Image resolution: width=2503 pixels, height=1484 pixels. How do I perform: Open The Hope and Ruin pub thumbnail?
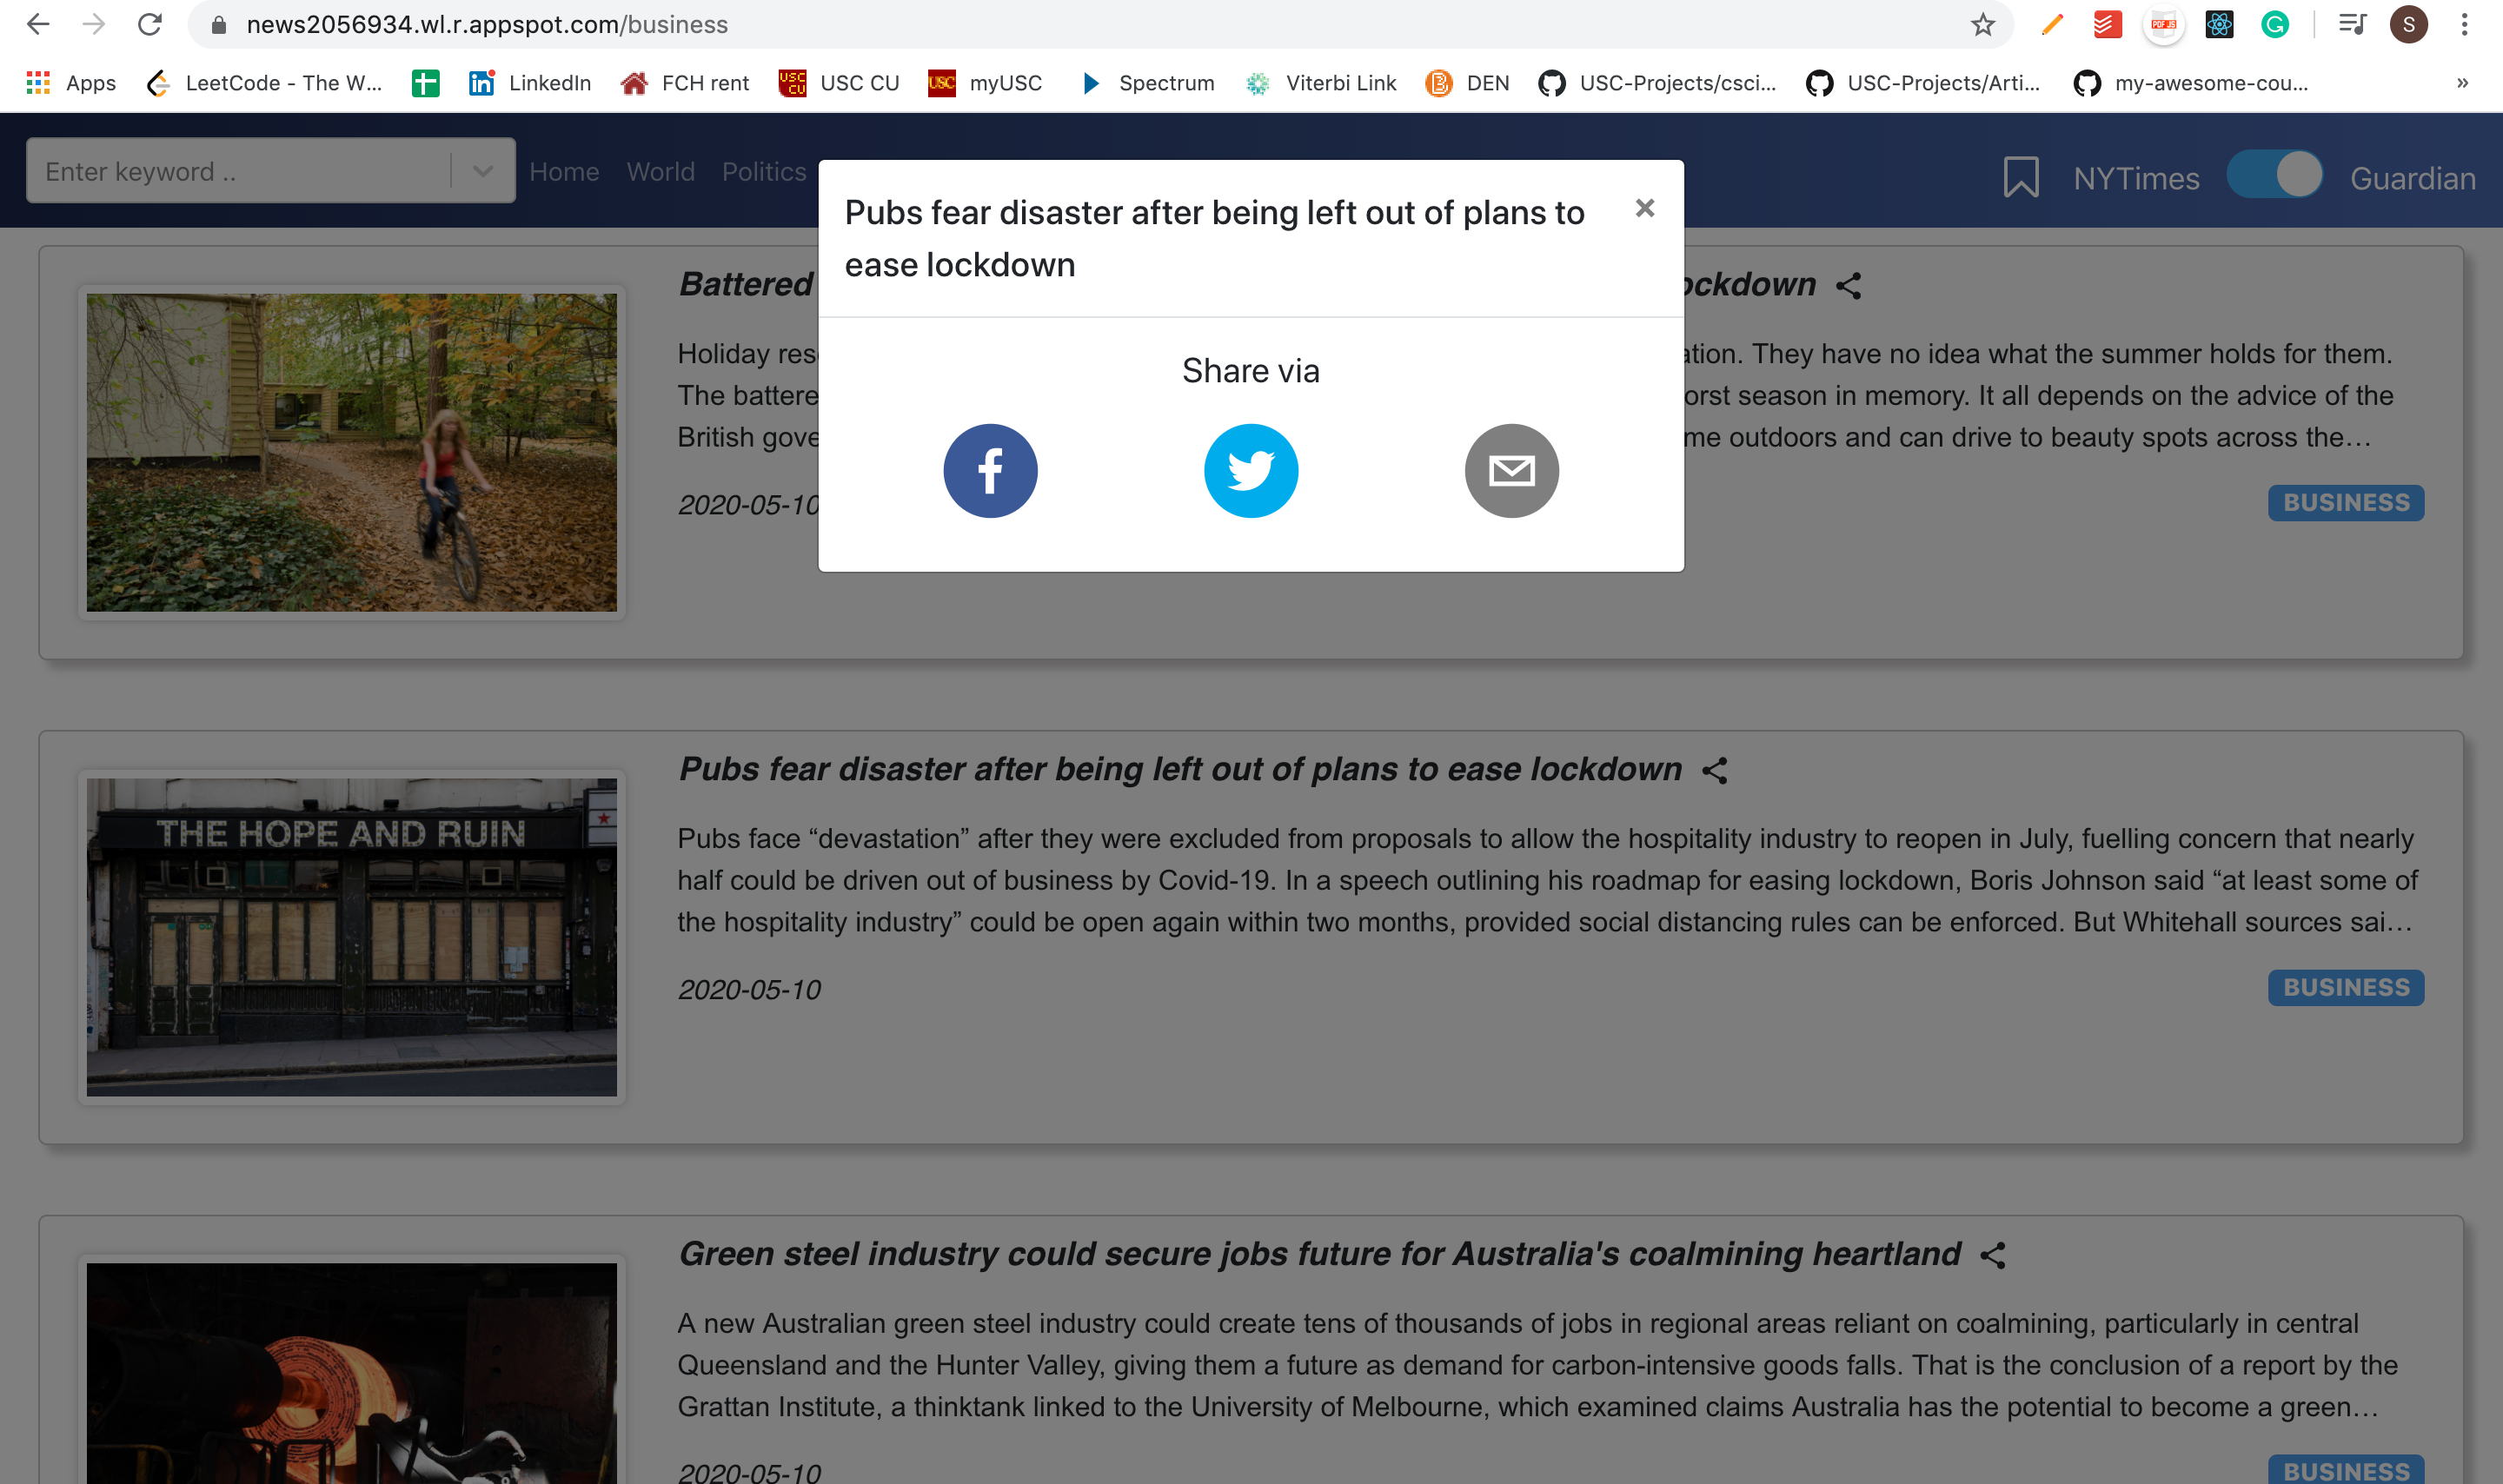(x=351, y=937)
